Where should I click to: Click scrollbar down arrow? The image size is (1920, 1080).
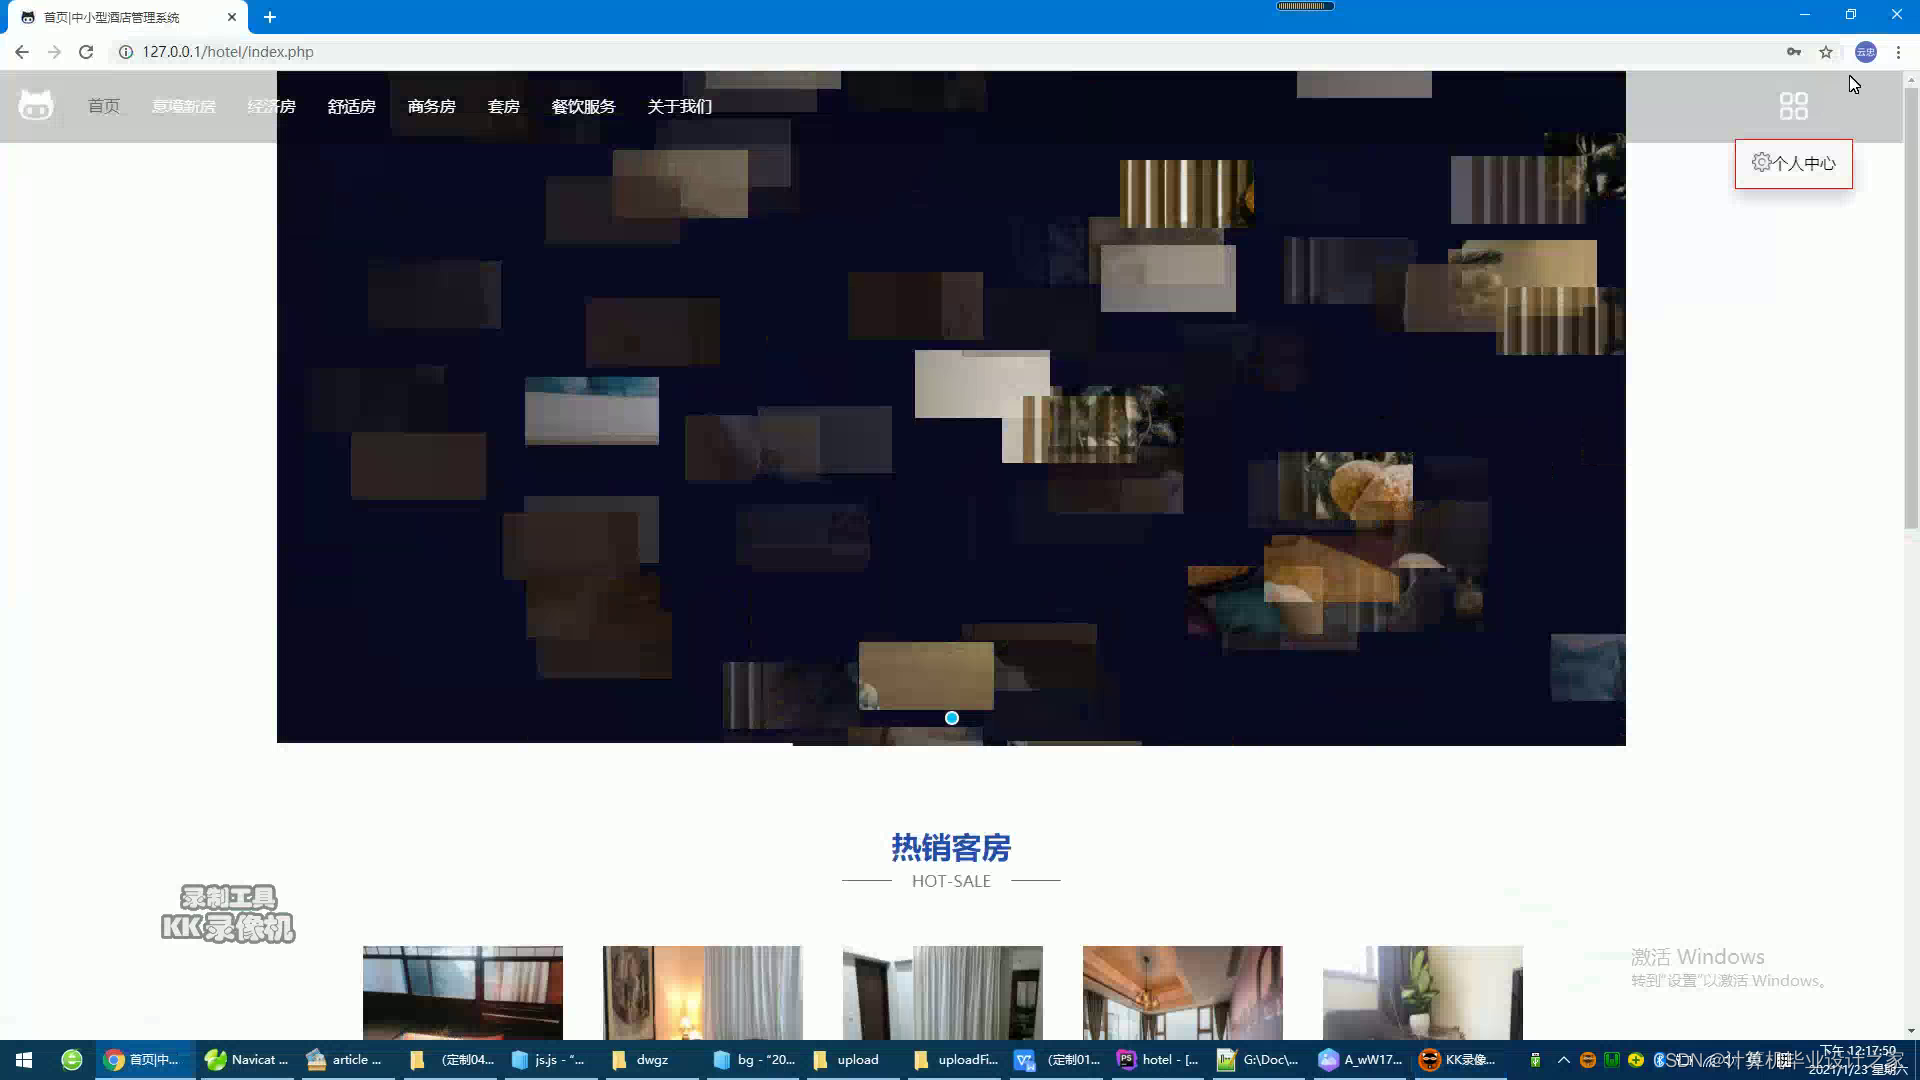coord(1911,1031)
